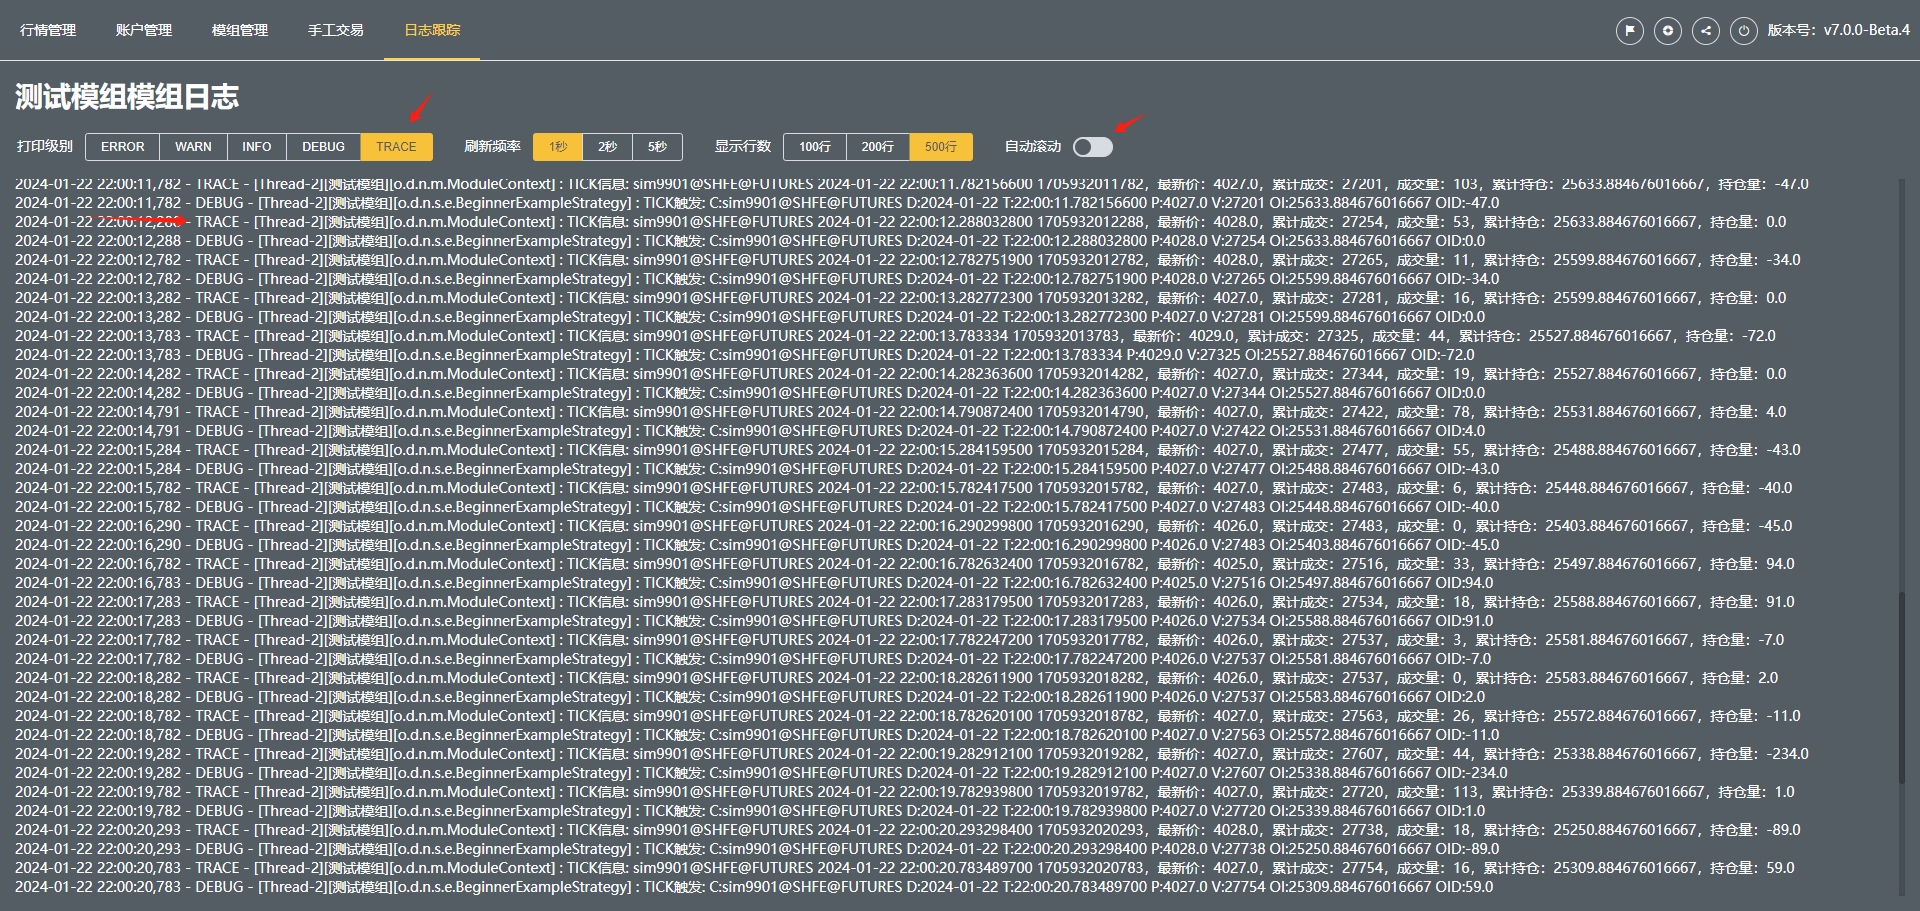
Task: Click the TRACE log line at 22:00:20,293
Action: (907, 830)
